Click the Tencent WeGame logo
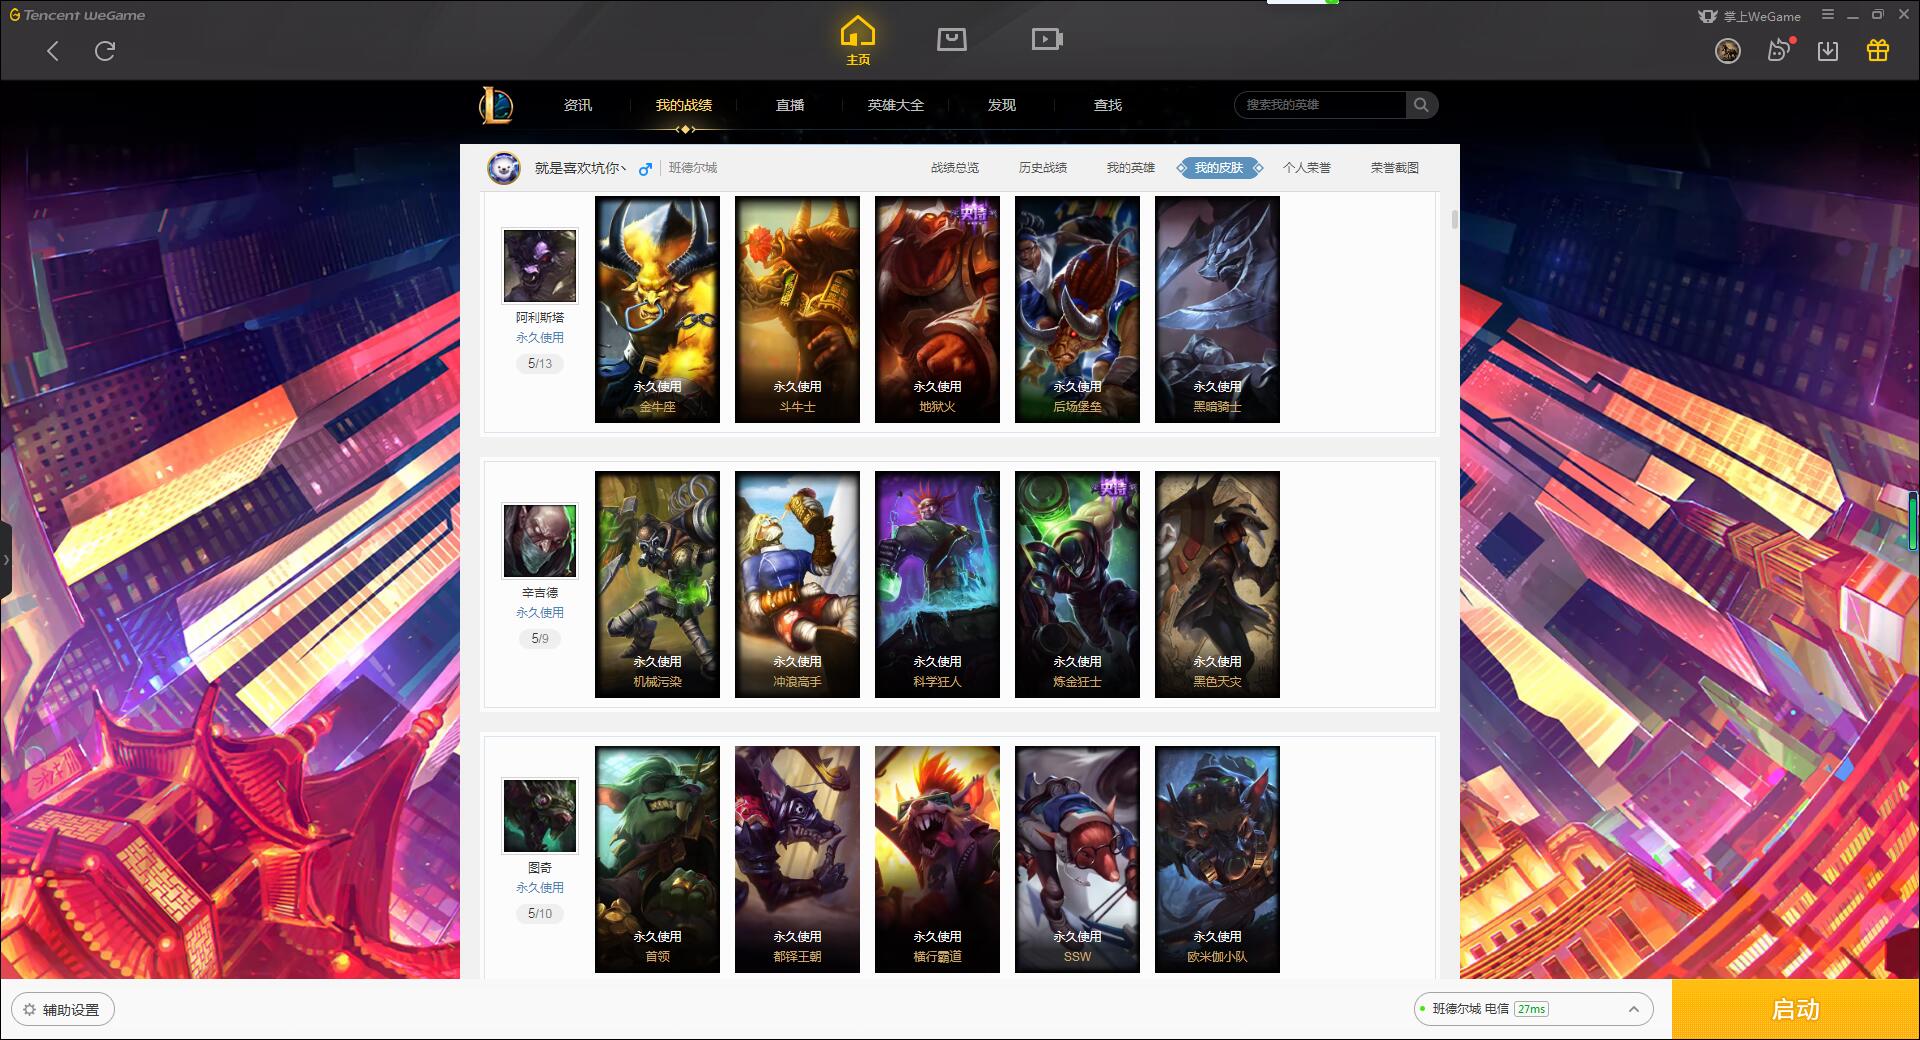Image resolution: width=1920 pixels, height=1040 pixels. tap(78, 15)
